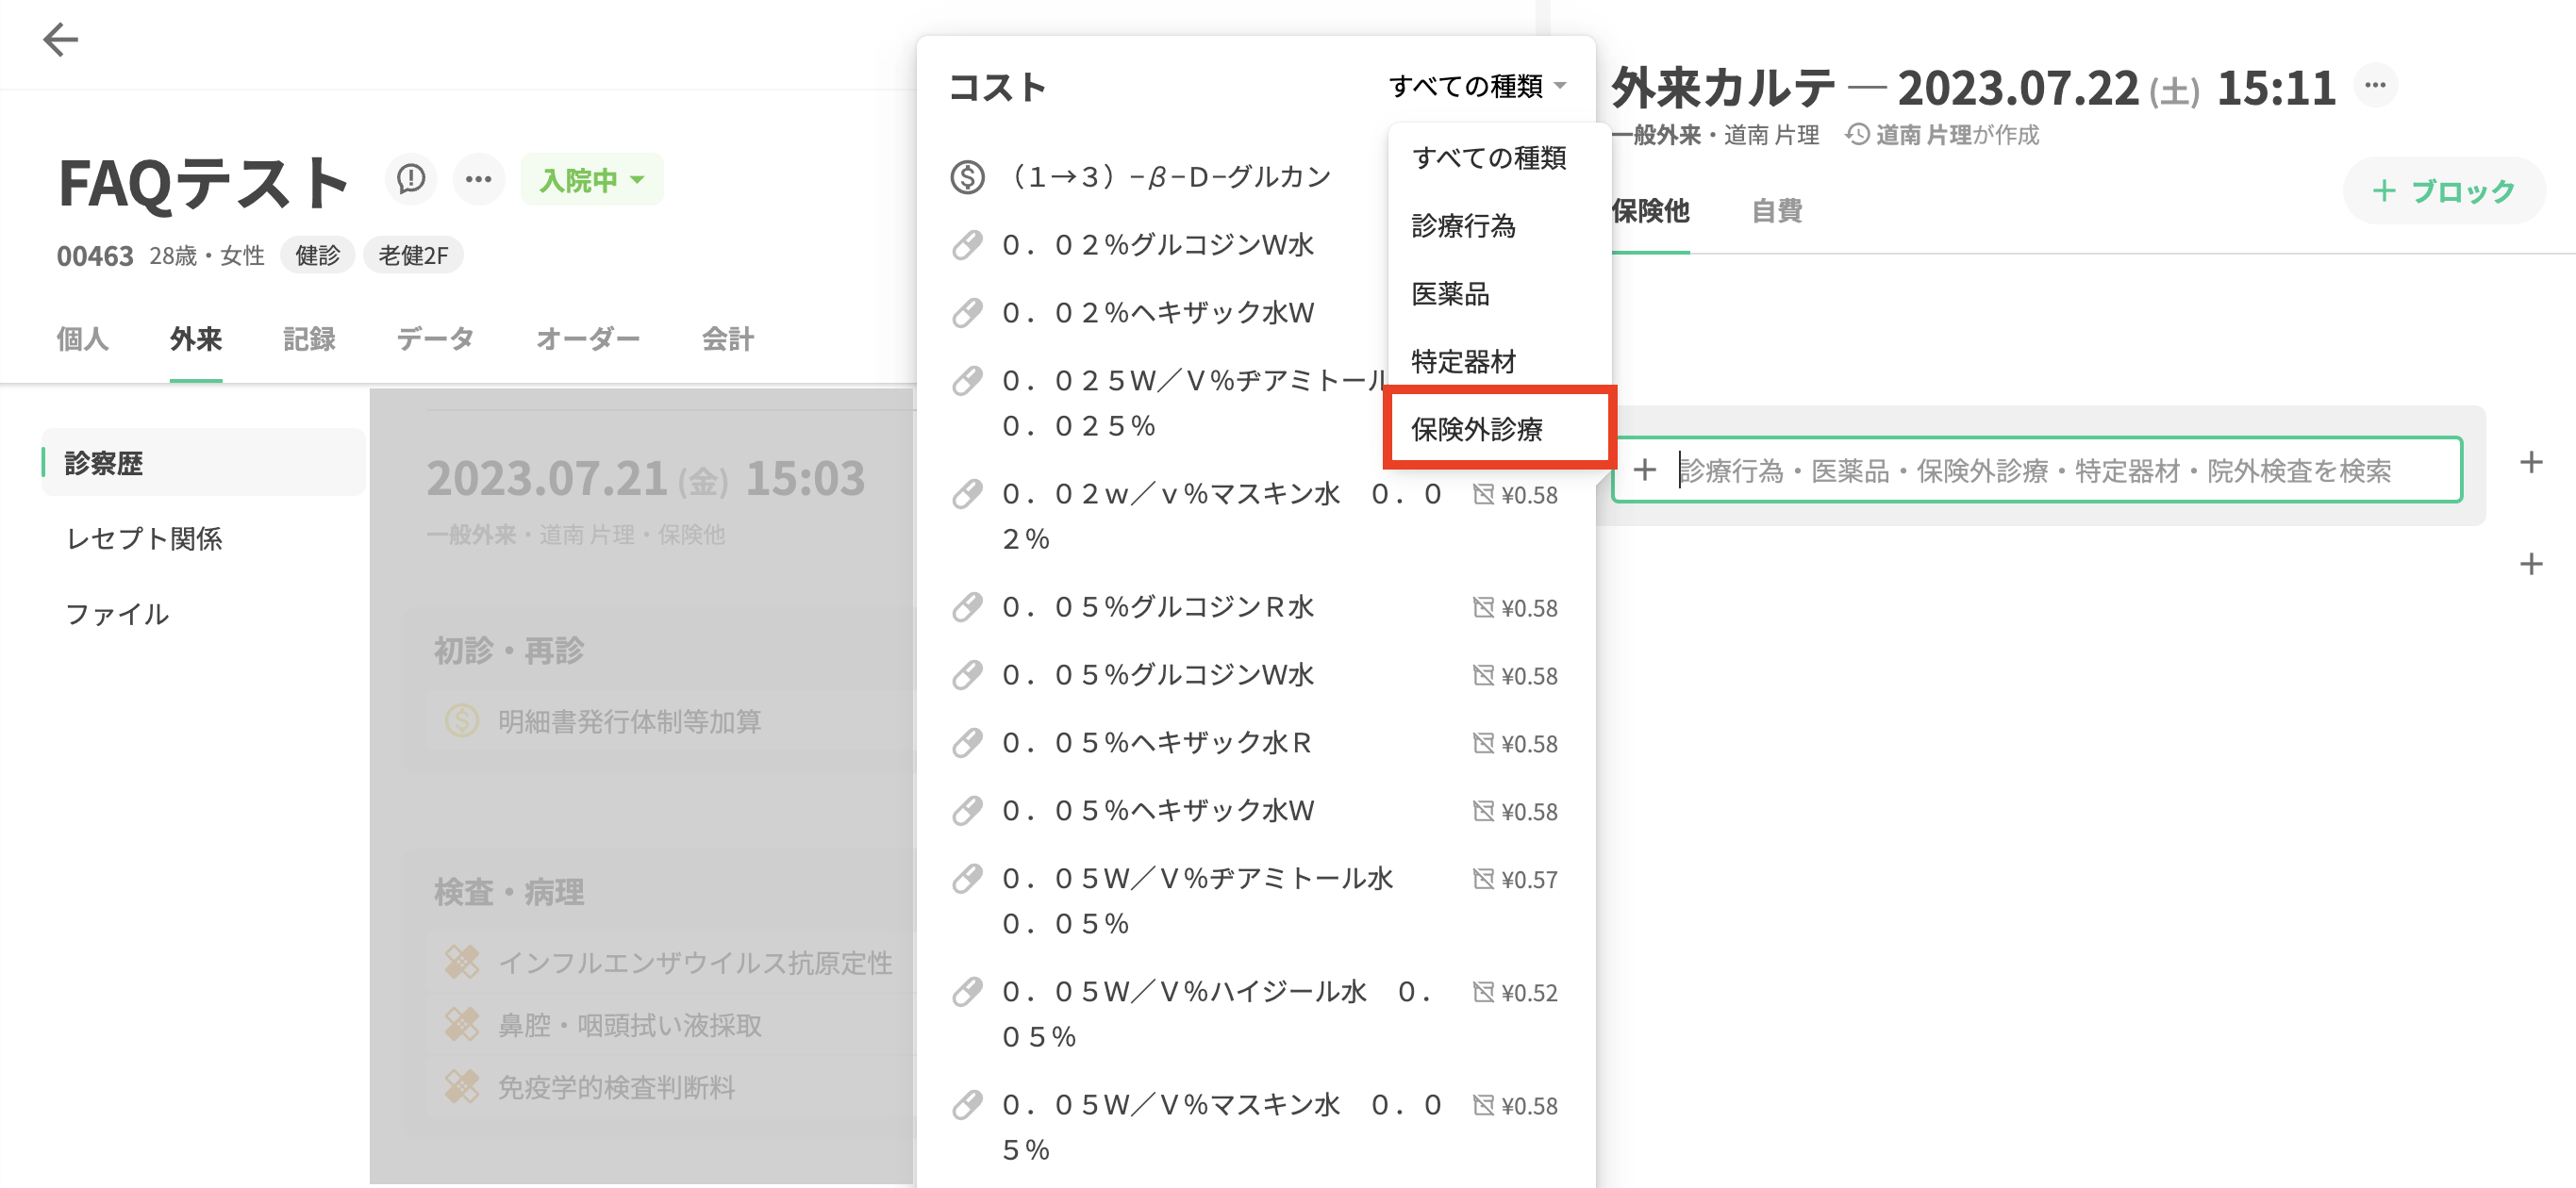Open ファイル in the sidebar
The image size is (2576, 1188).
click(117, 614)
